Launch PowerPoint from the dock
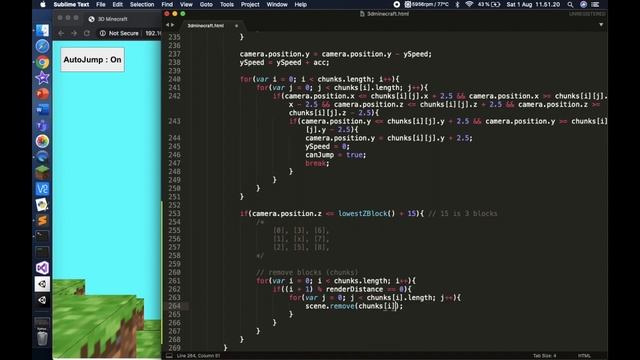 42,93
